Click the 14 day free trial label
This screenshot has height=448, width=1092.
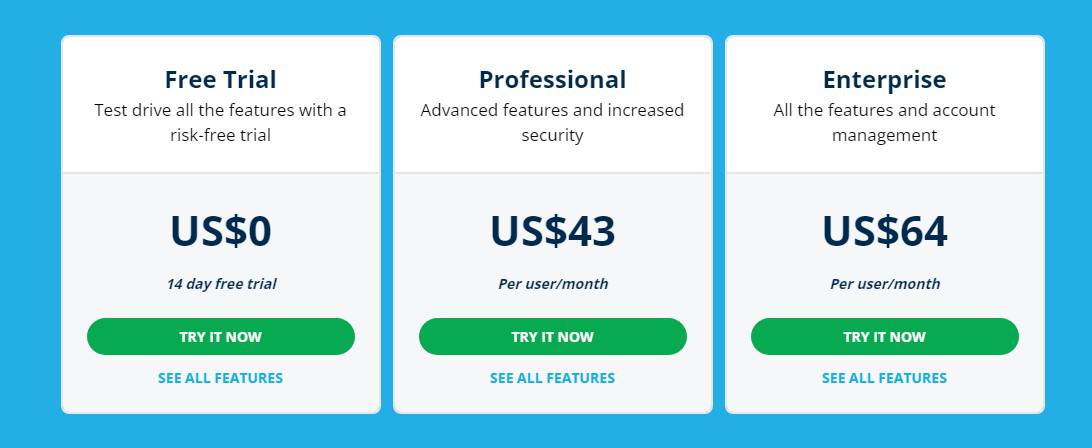[x=221, y=284]
